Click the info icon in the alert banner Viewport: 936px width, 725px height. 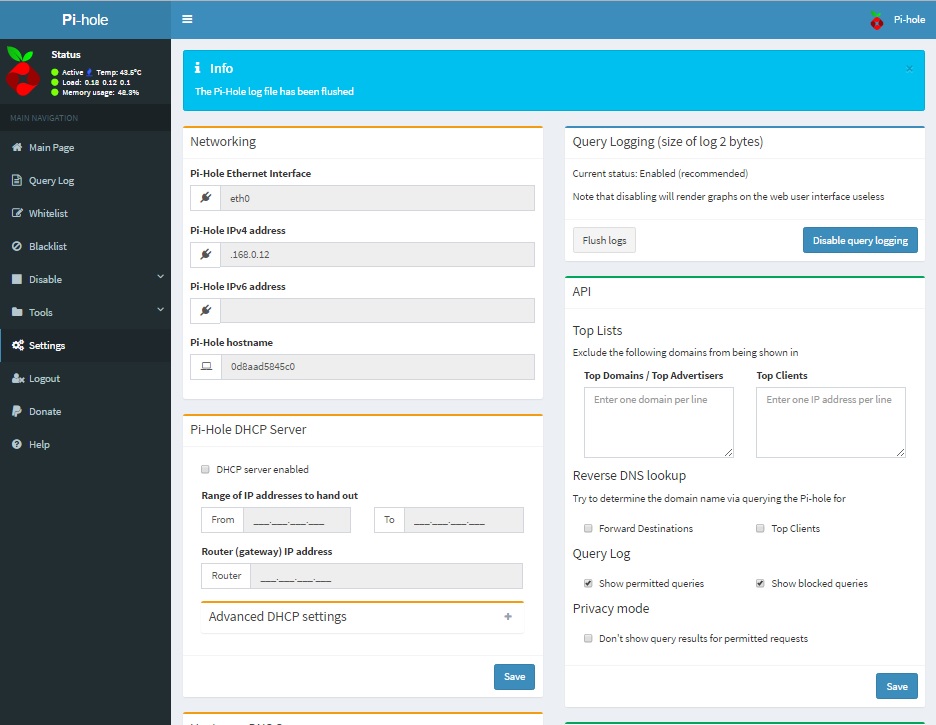pyautogui.click(x=198, y=68)
